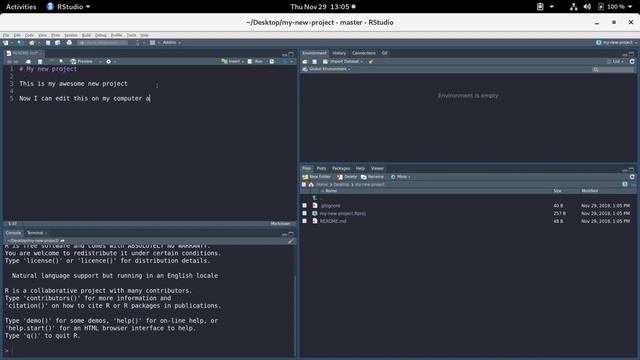The height and width of the screenshot is (360, 640).
Task: Check the my-new-project.Rproj checkbox
Action: click(x=304, y=213)
